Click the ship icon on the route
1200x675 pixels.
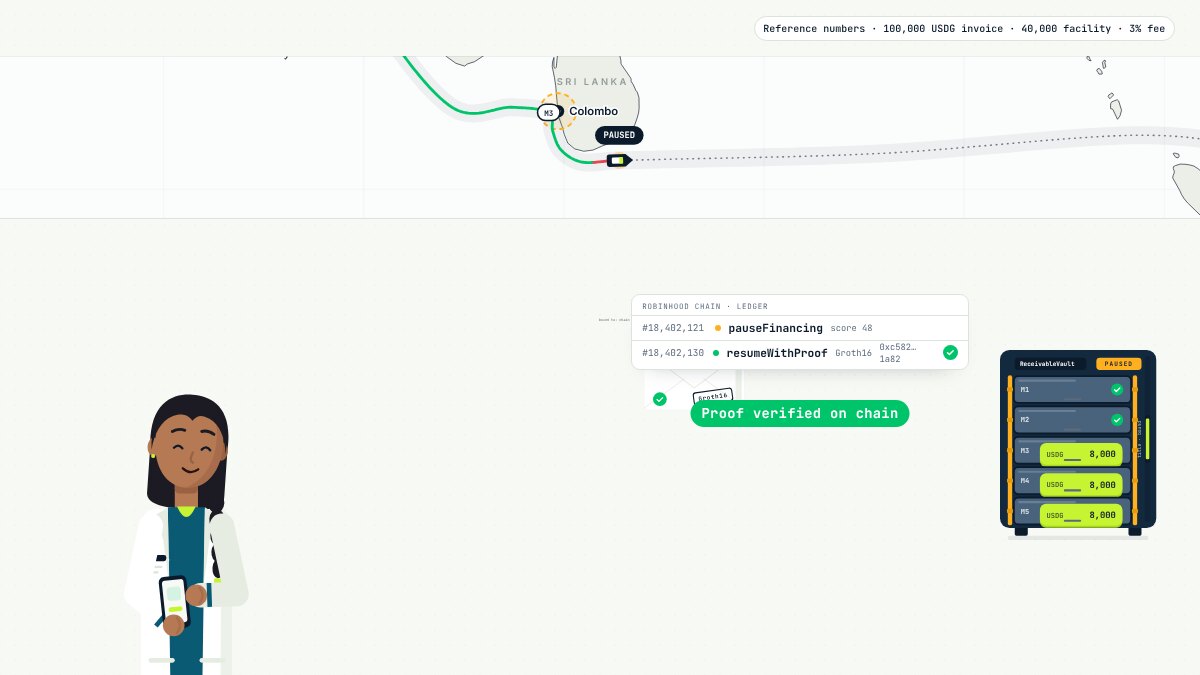[619, 160]
